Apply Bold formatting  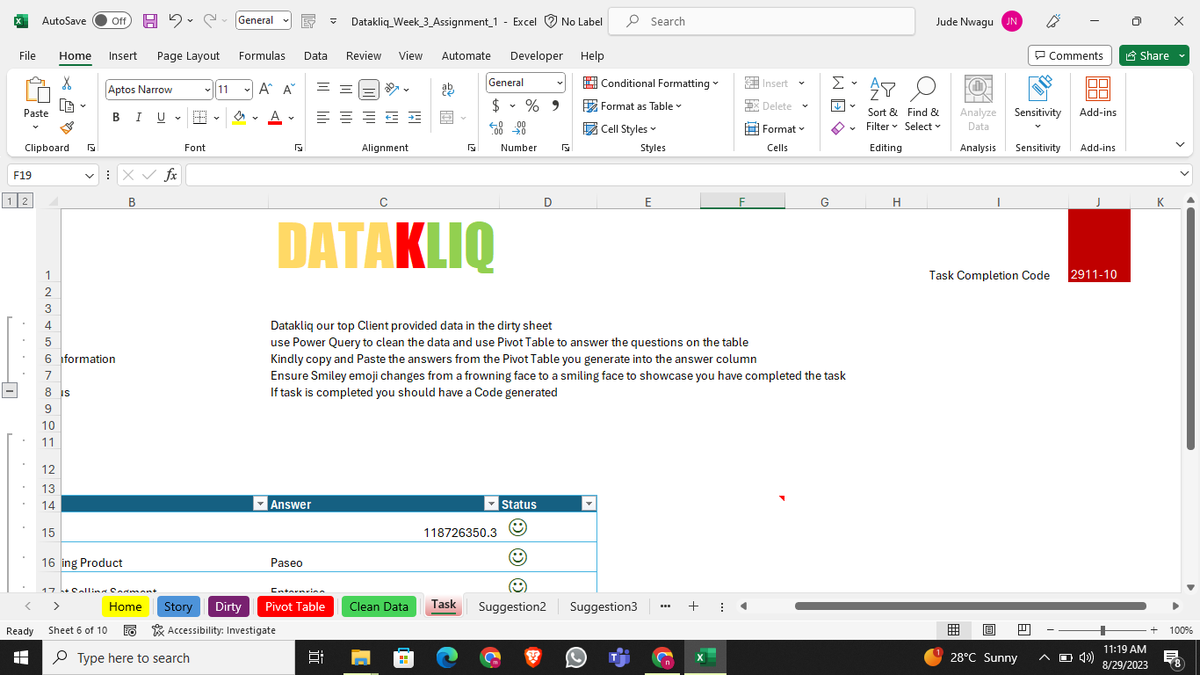[x=116, y=118]
